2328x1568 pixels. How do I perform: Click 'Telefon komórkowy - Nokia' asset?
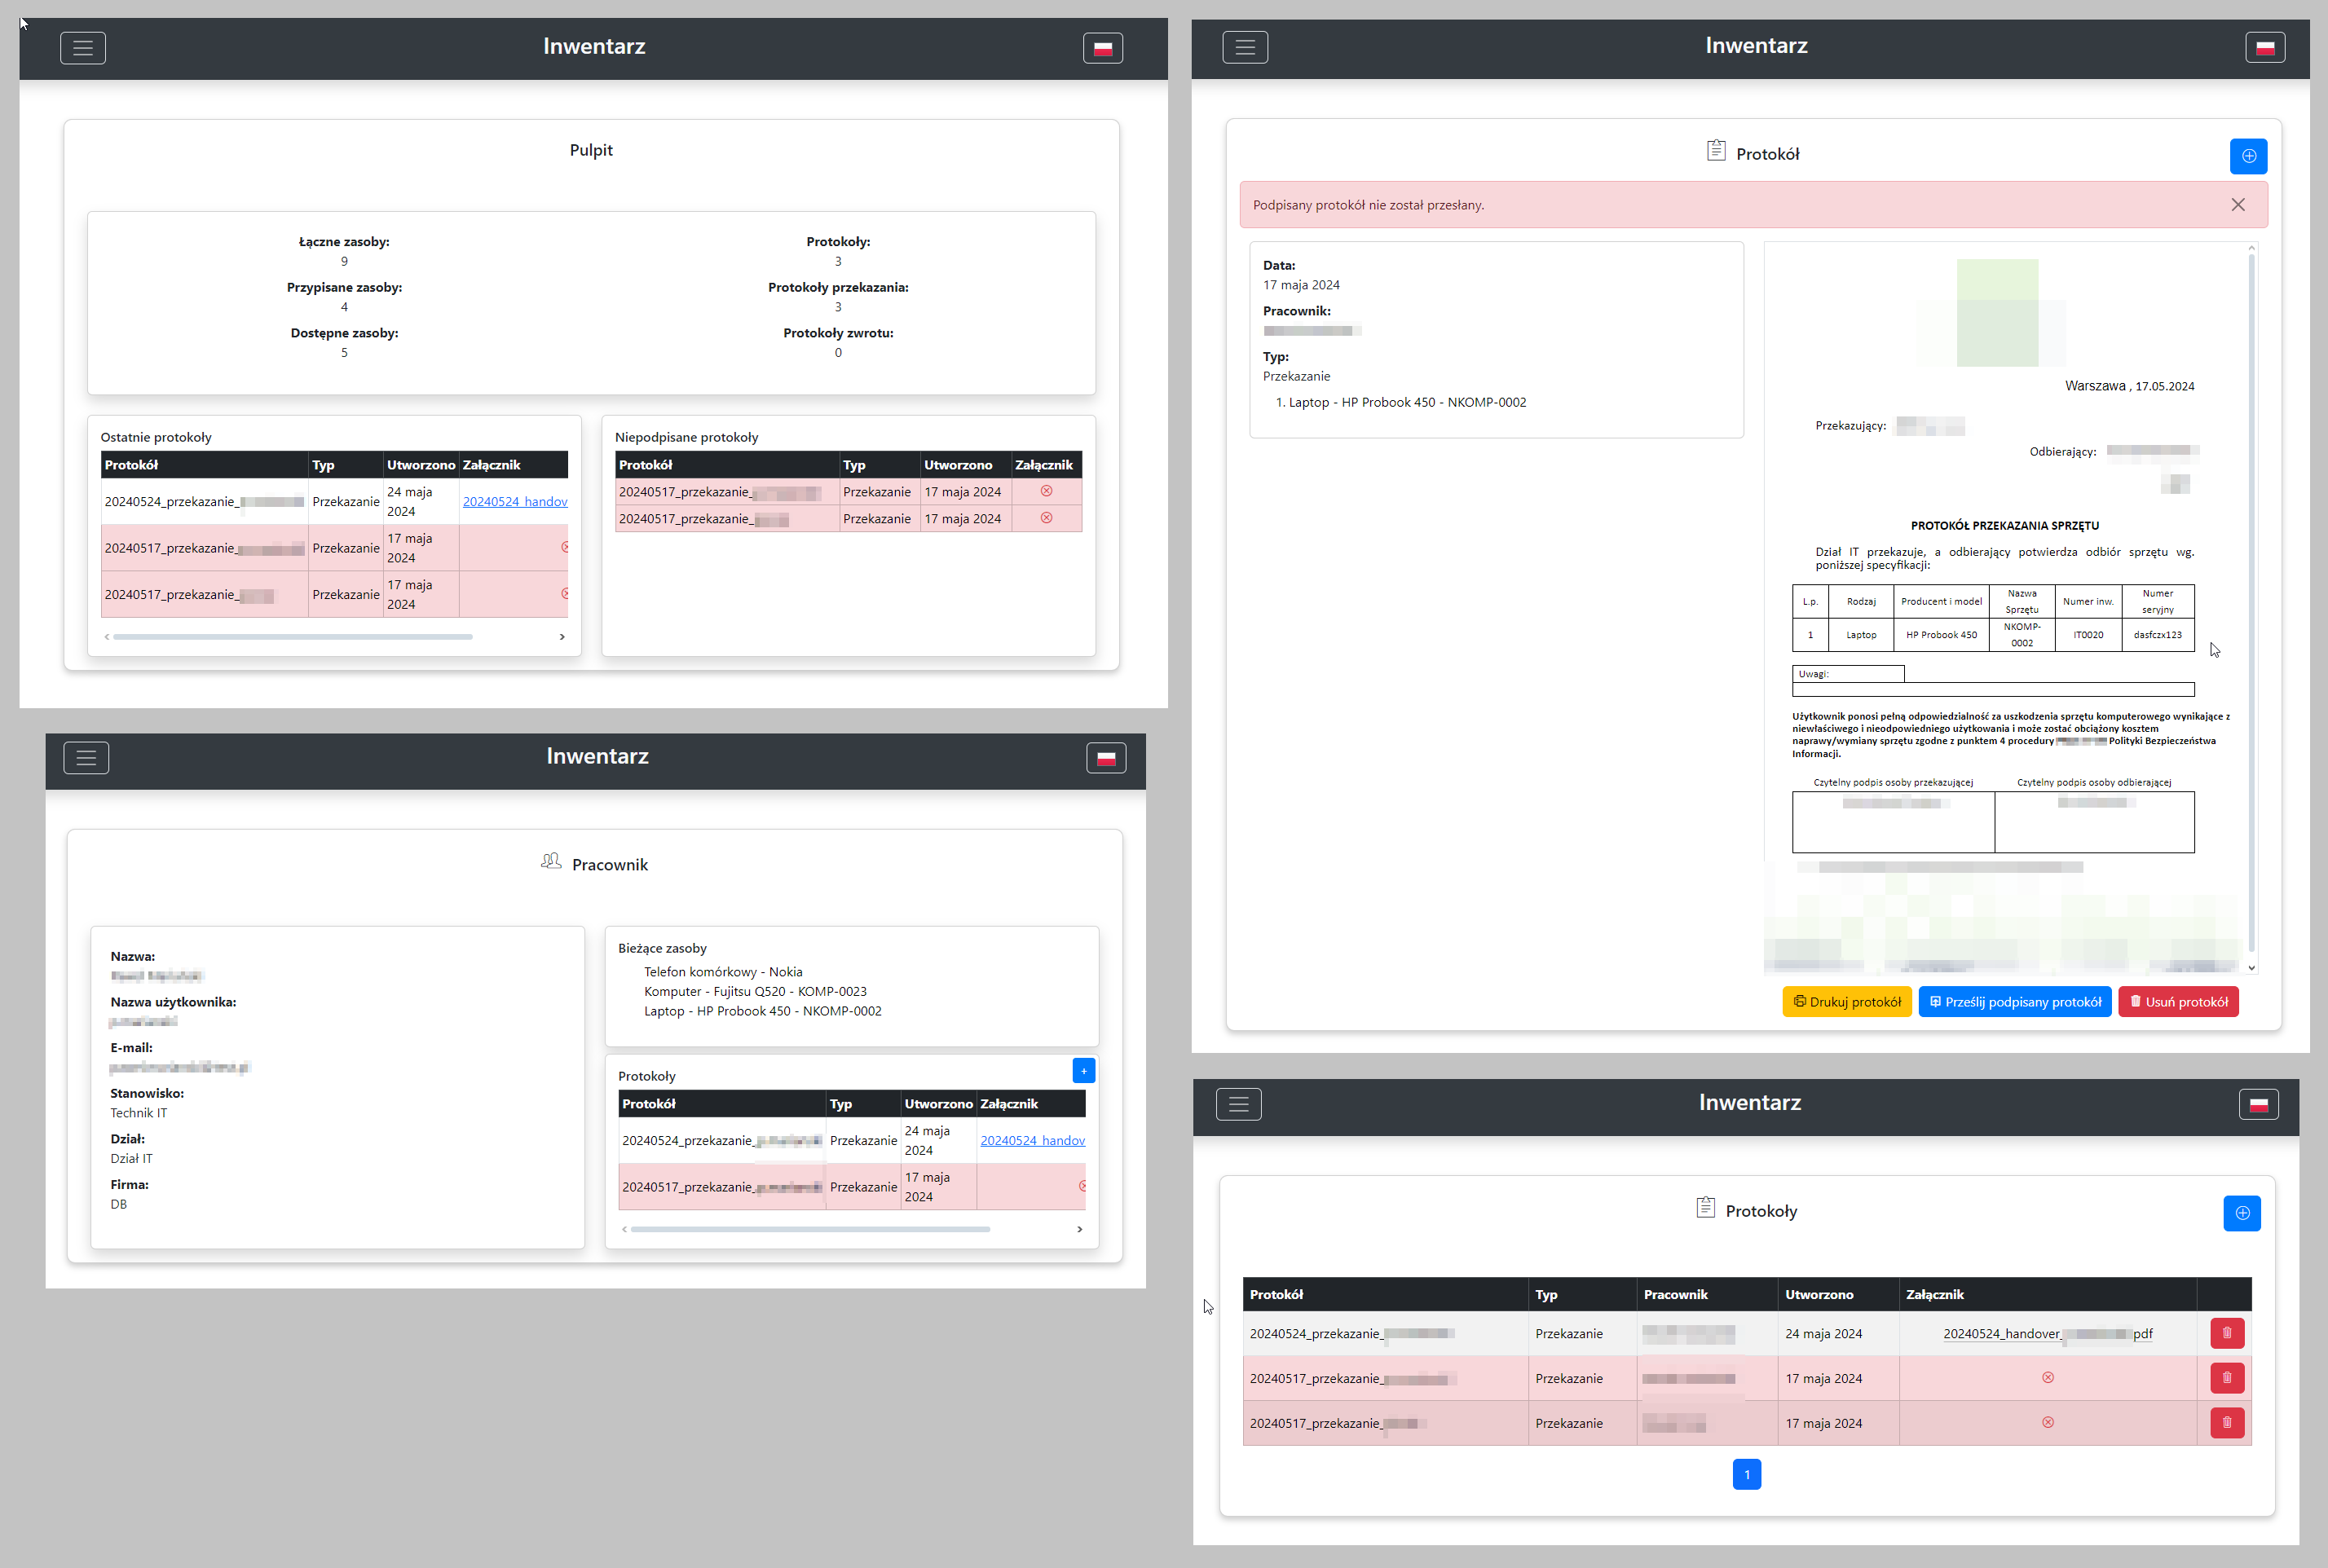(x=723, y=972)
